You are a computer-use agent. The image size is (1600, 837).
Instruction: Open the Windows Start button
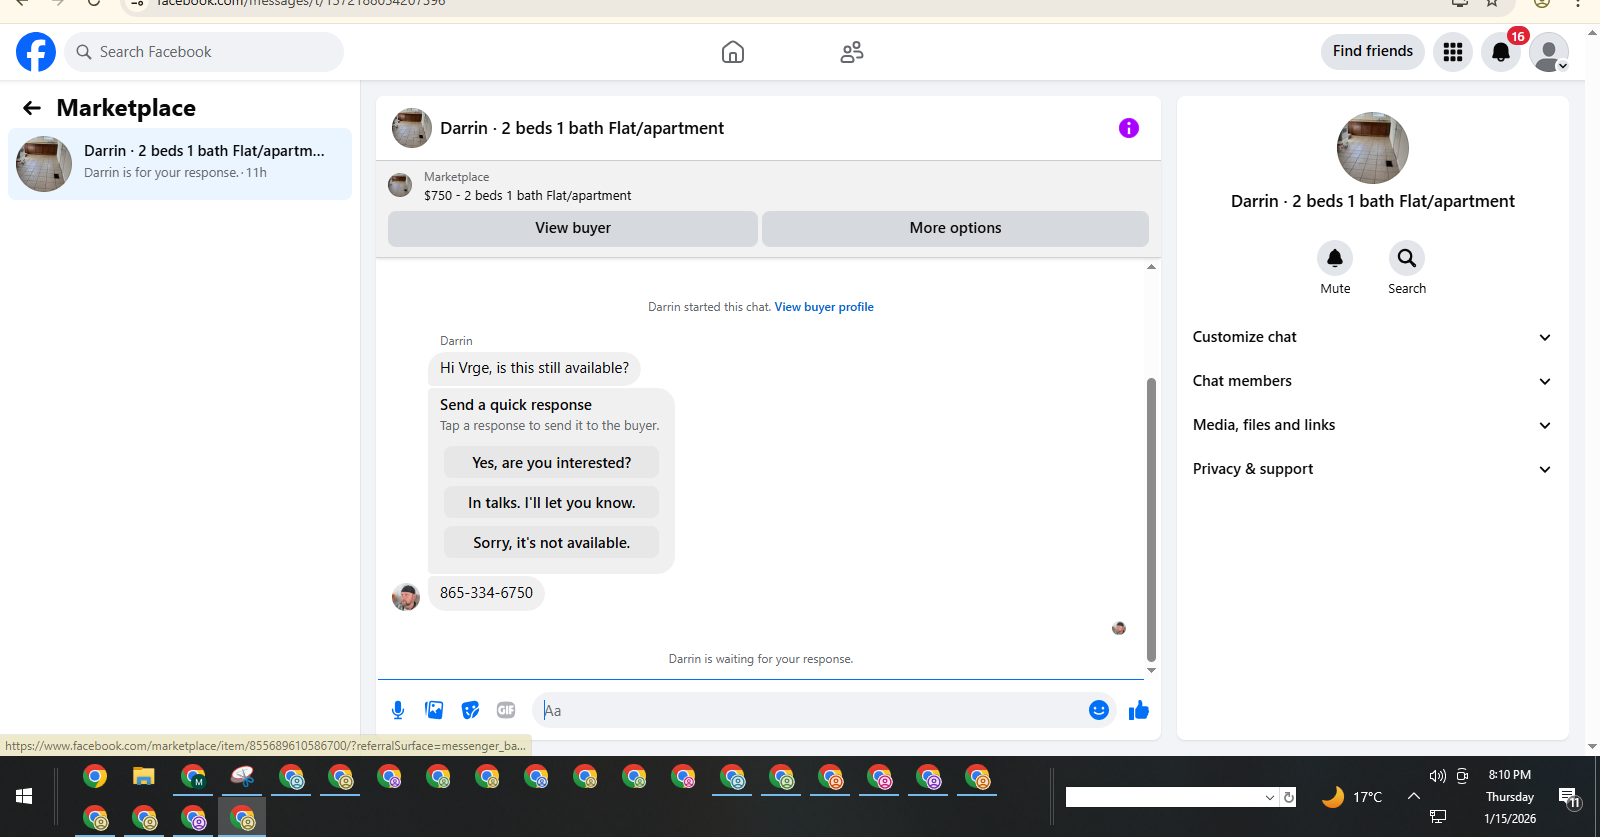click(24, 796)
